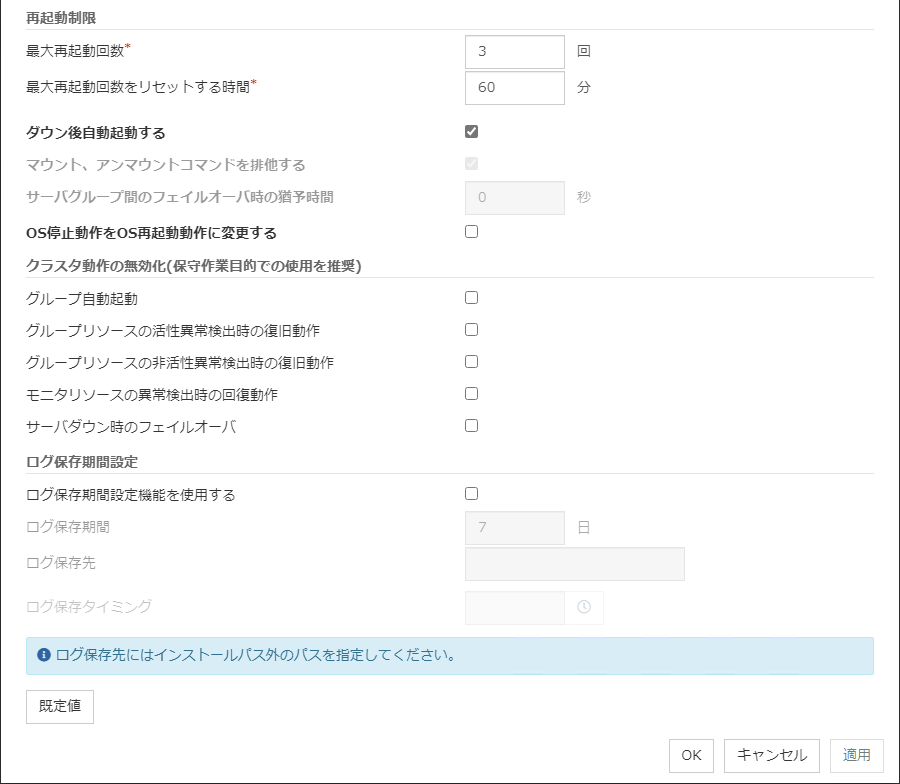Screen dimensions: 900x784
Task: Check モニタリソースの異常検出時の回復動作 checkbox
Action: 472,394
